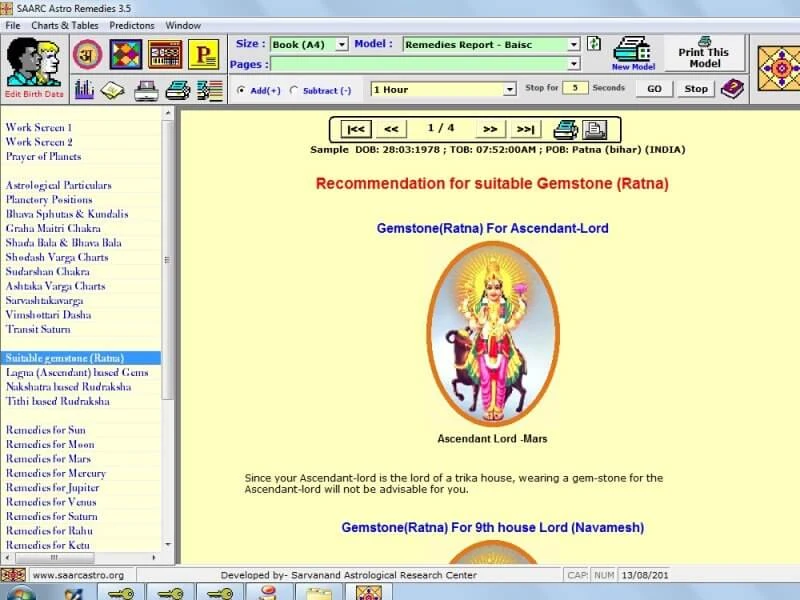Screen dimensions: 800x600
Task: Print page using navigation bar printer icon
Action: (x=565, y=130)
